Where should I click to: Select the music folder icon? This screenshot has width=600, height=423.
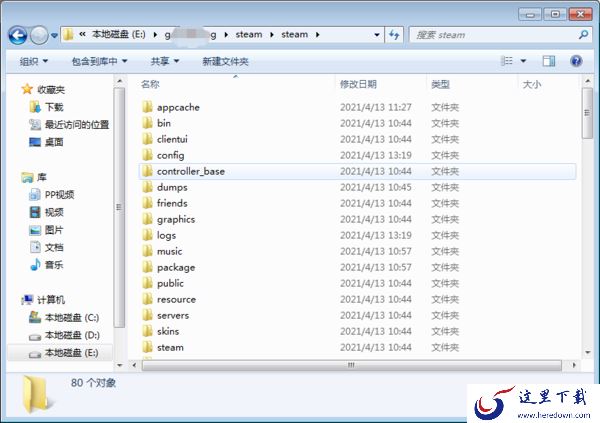coord(147,251)
